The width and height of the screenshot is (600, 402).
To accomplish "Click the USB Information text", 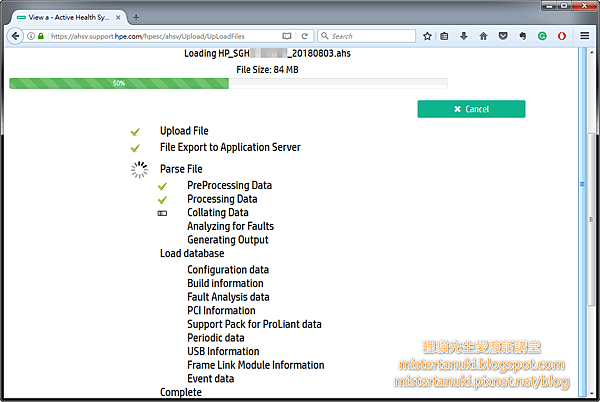I will [x=223, y=352].
